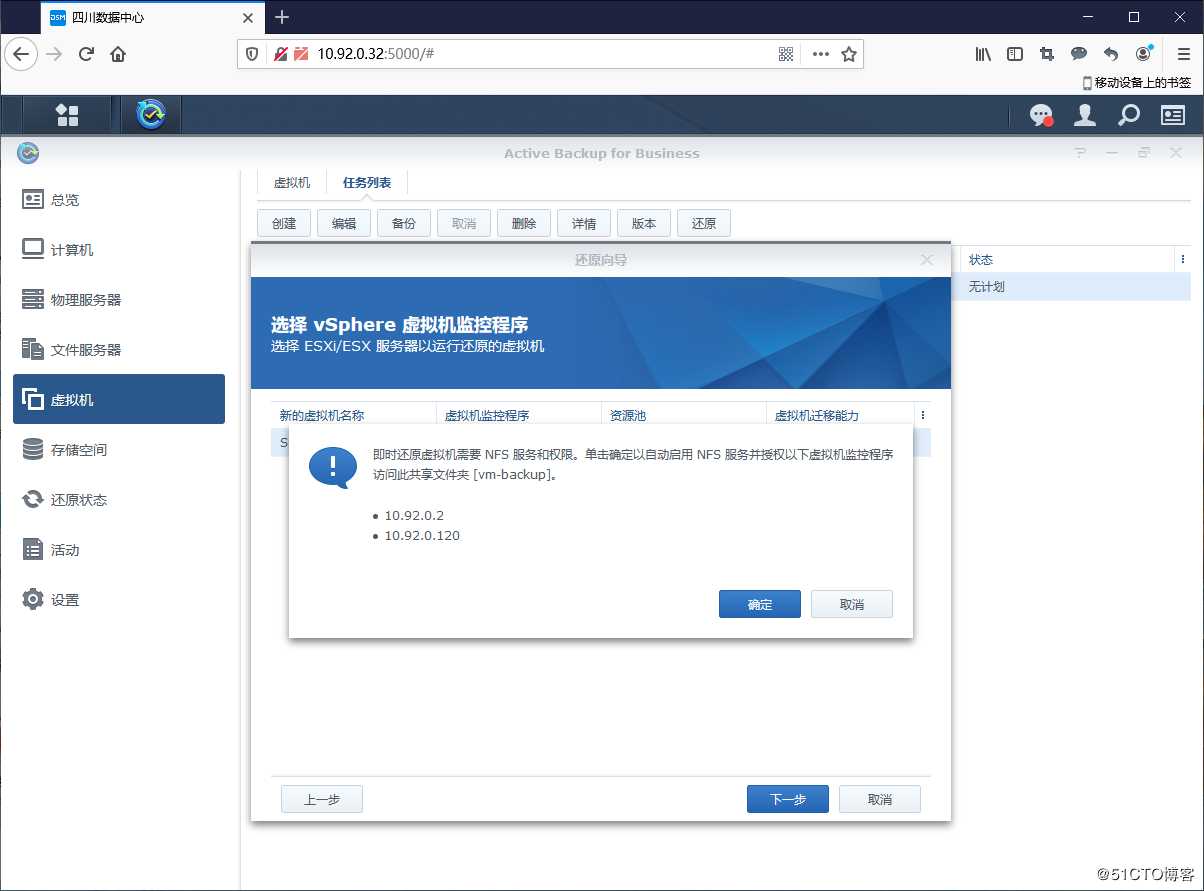1204x891 pixels.
Task: Take a screenshot with crop icon
Action: pos(1047,54)
